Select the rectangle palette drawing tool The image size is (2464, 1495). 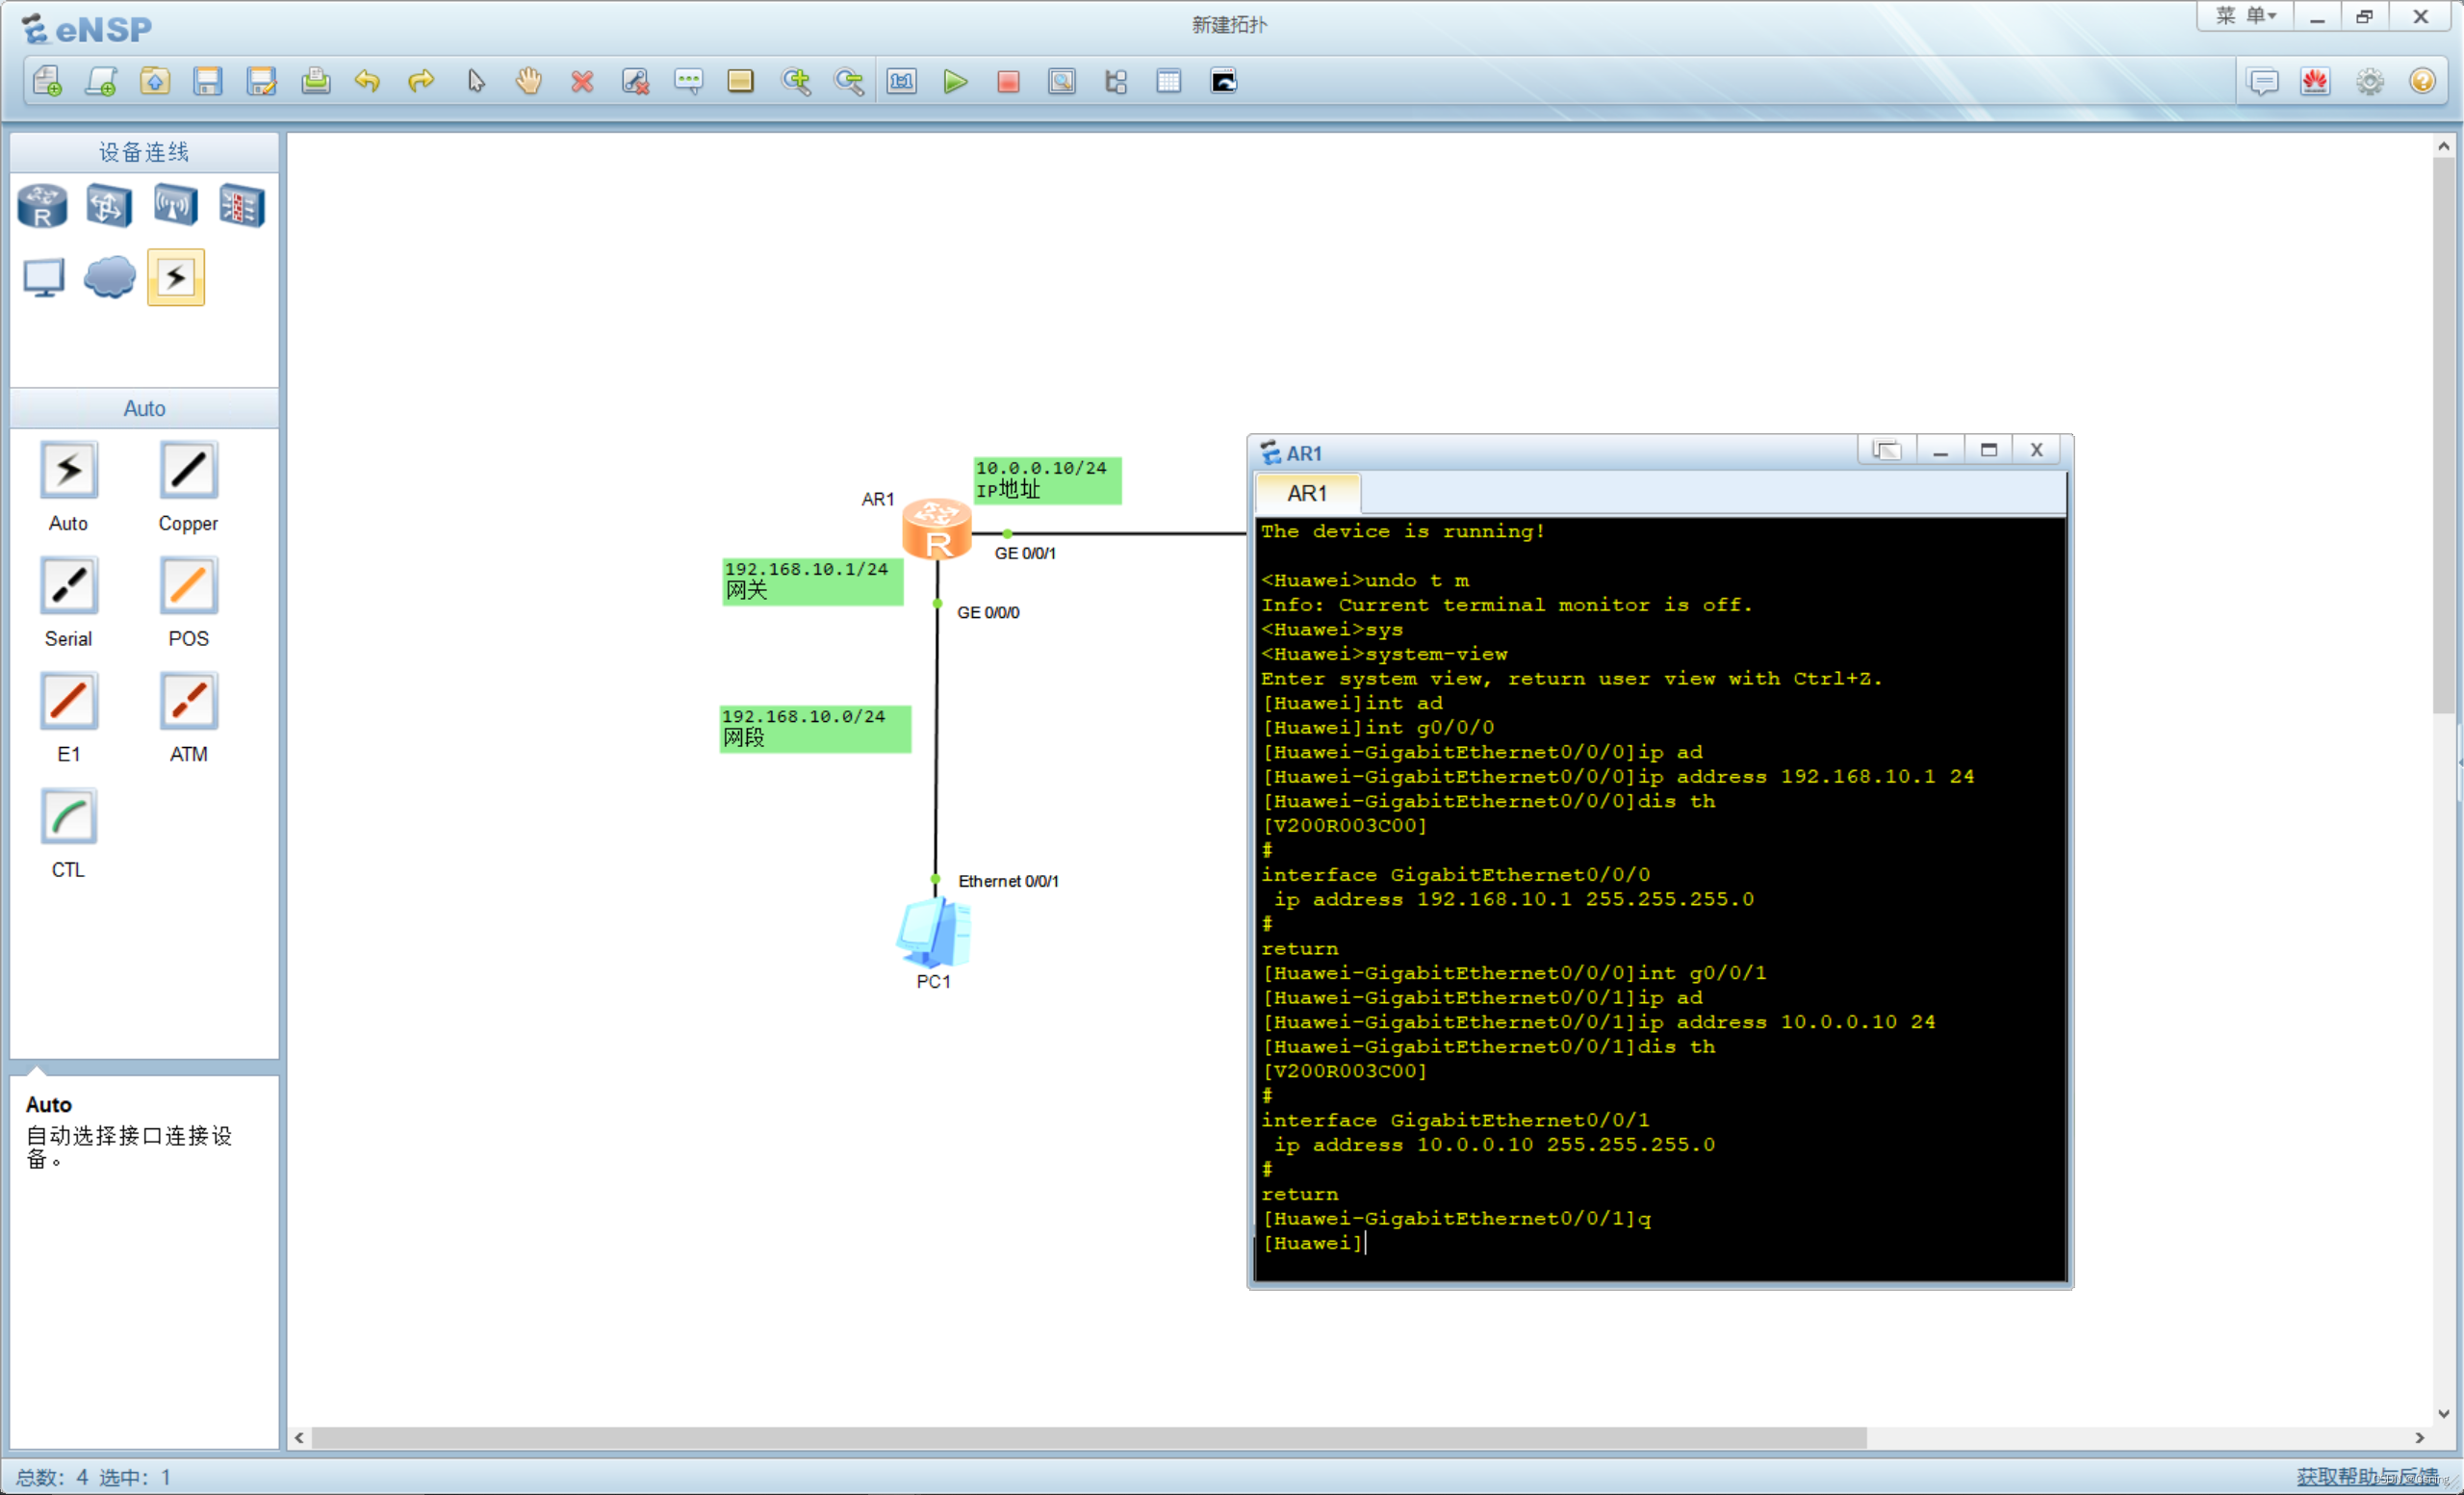(741, 81)
